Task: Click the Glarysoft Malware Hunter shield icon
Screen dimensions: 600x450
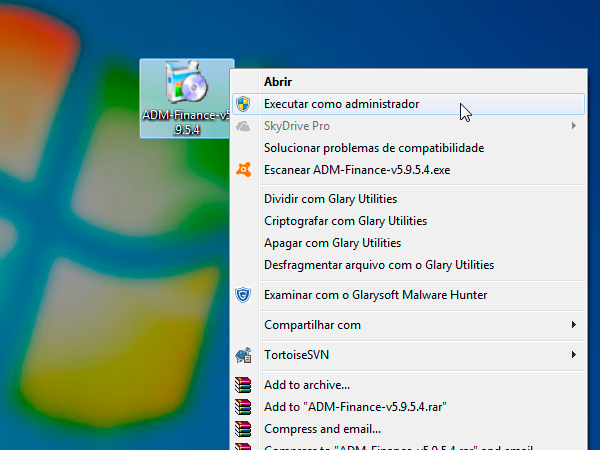Action: (x=243, y=295)
